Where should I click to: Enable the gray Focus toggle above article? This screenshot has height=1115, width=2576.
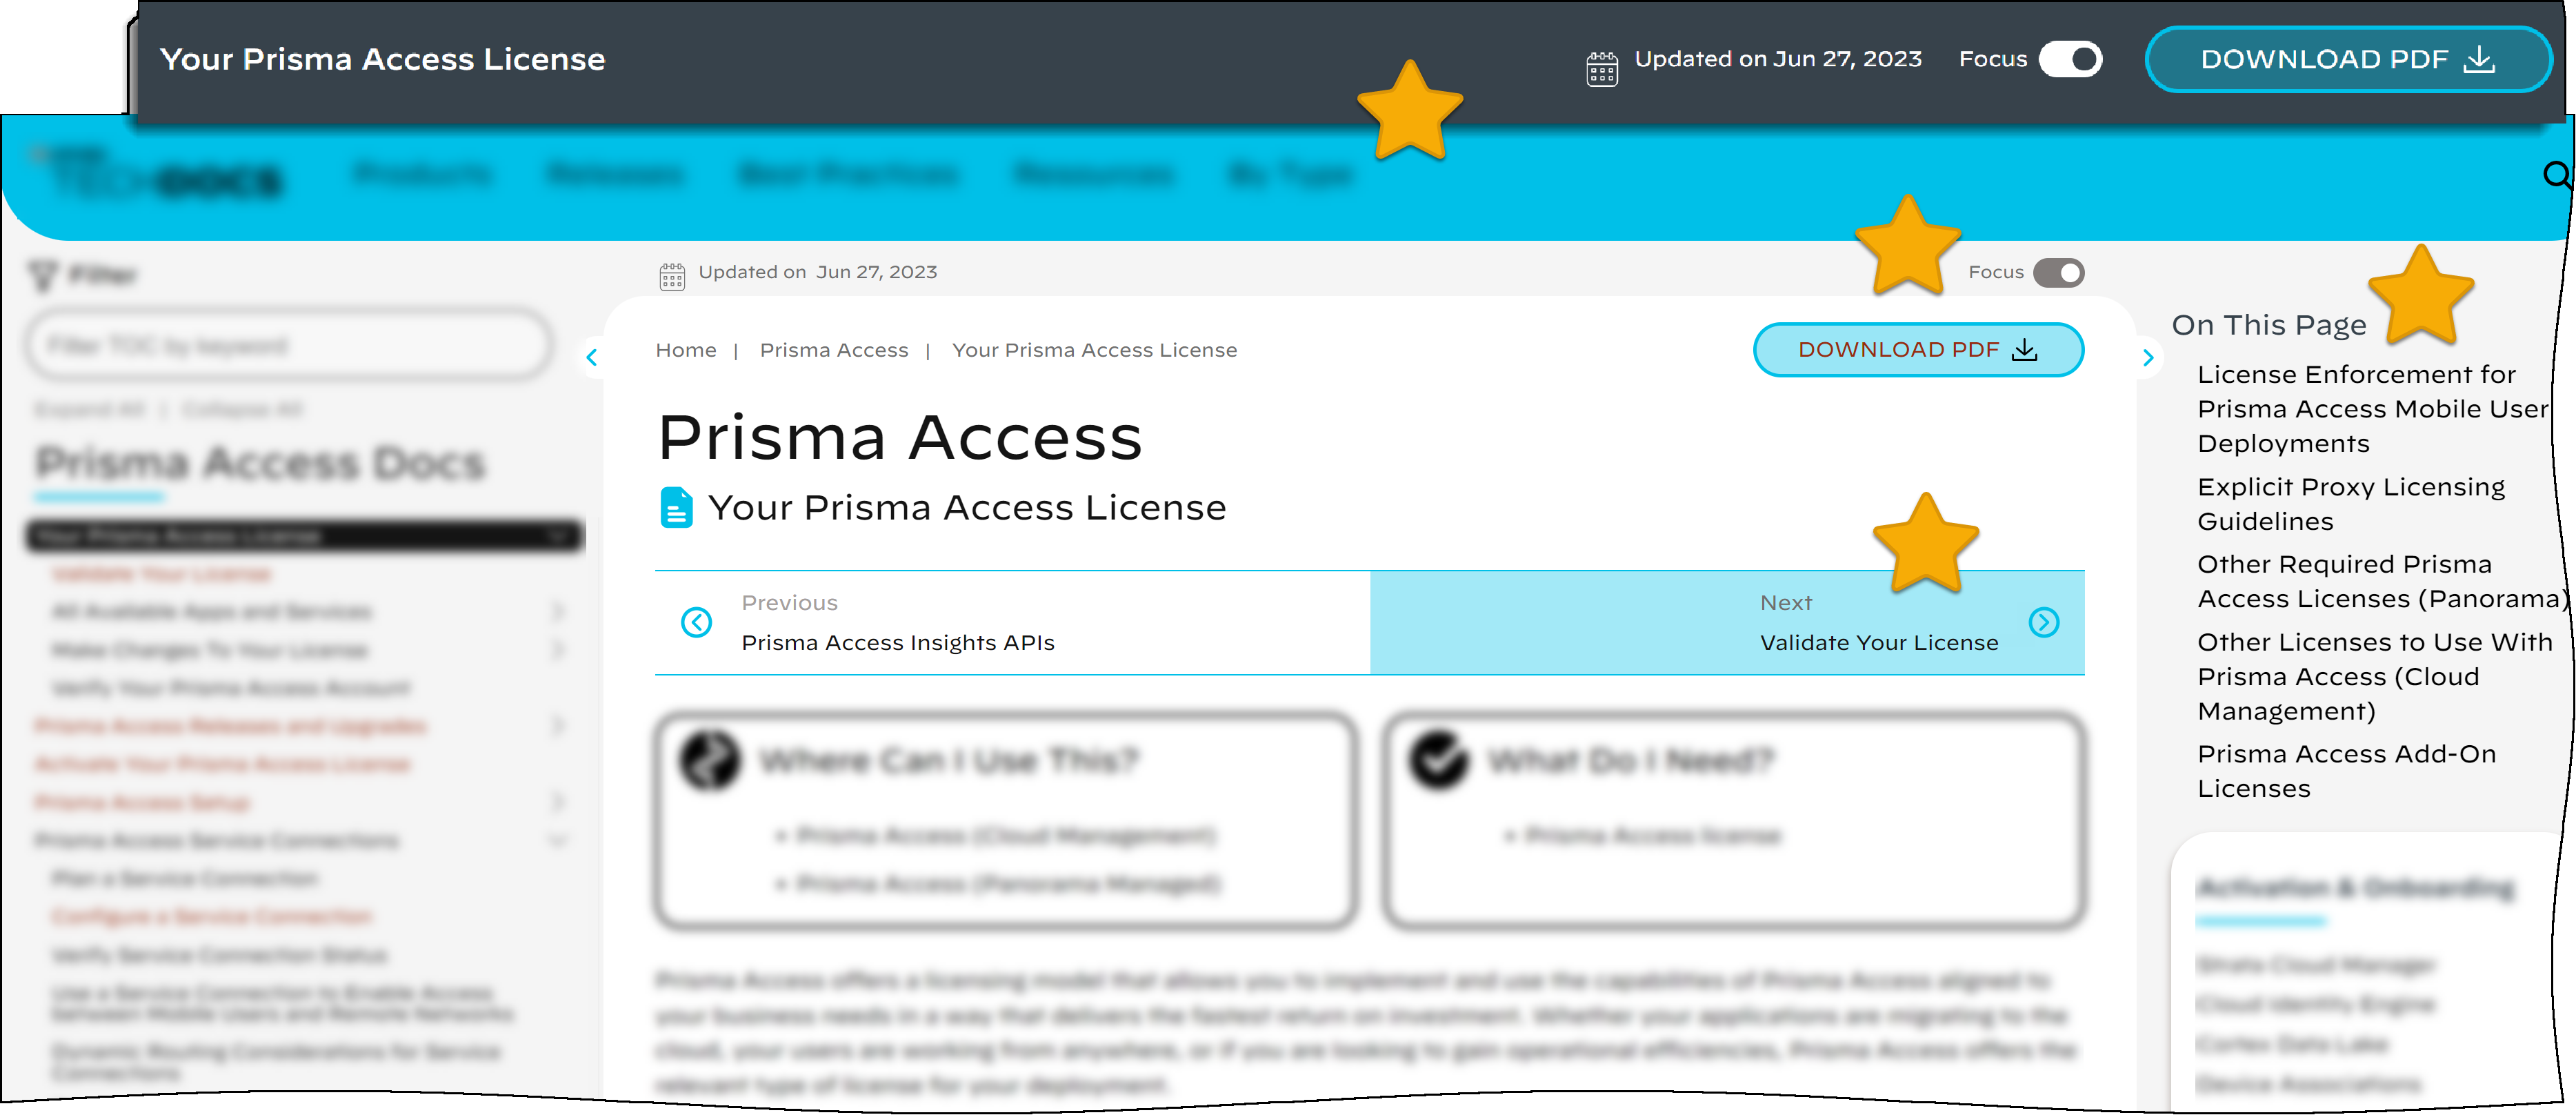point(2058,273)
